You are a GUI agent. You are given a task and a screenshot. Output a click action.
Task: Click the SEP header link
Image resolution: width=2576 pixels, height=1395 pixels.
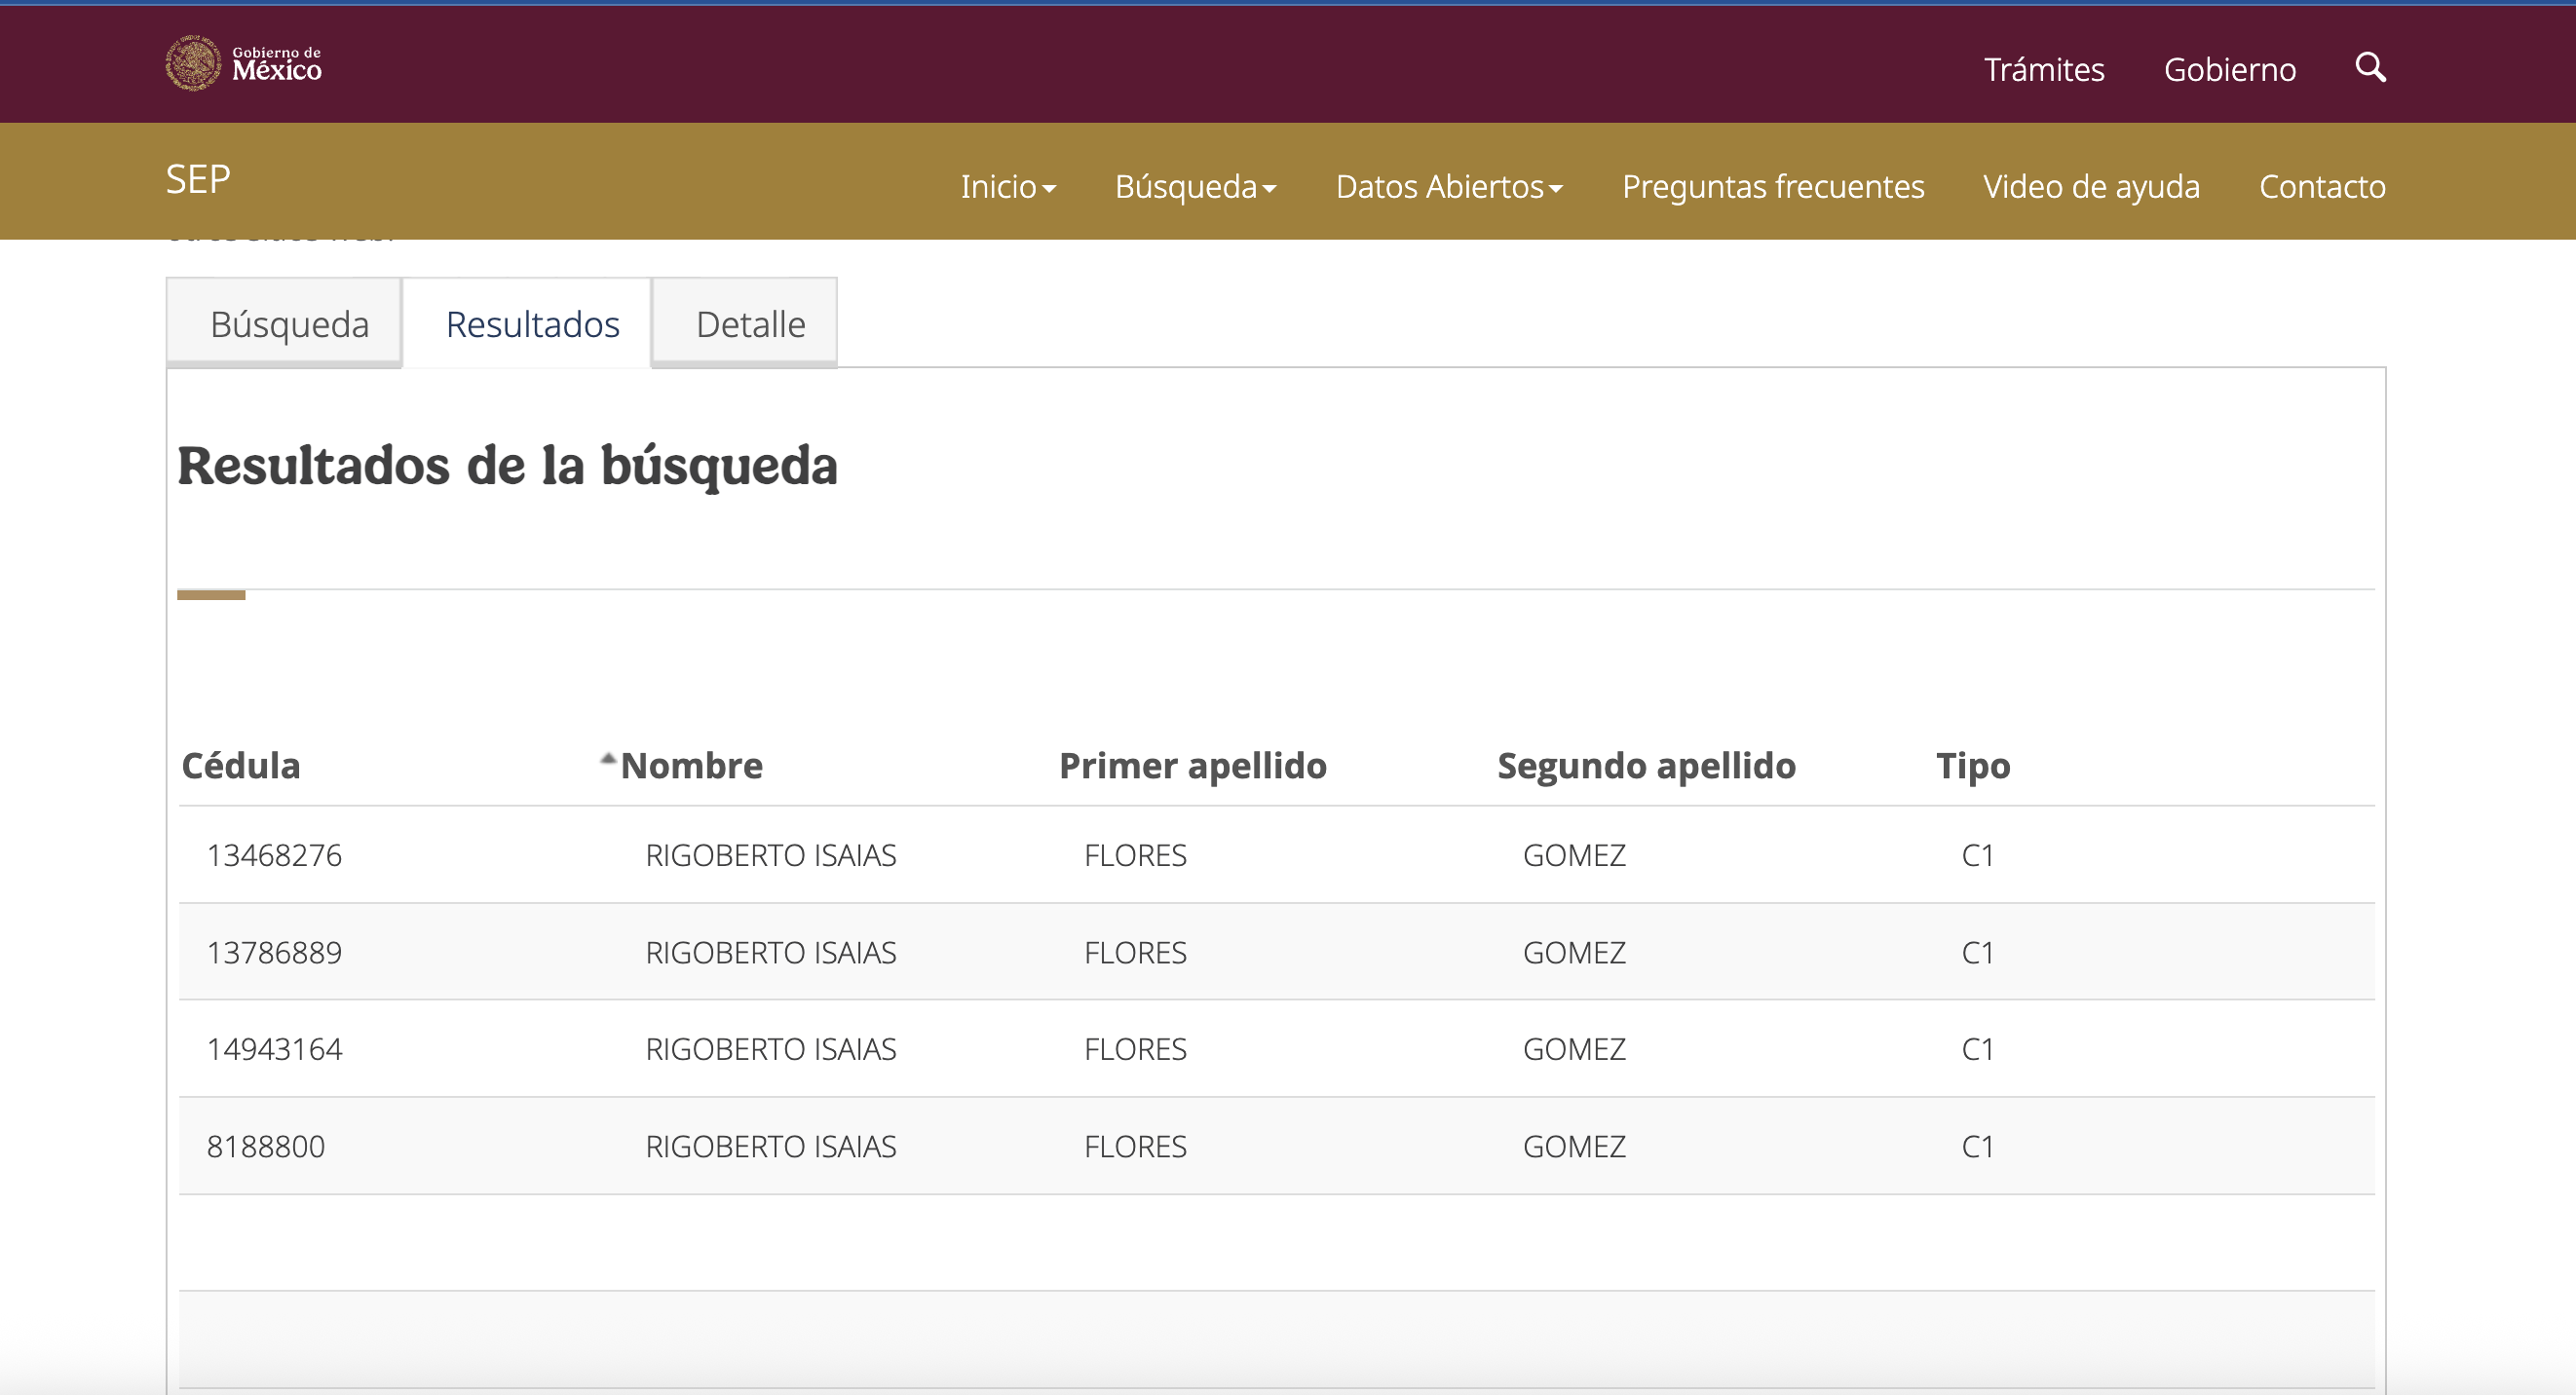point(198,180)
